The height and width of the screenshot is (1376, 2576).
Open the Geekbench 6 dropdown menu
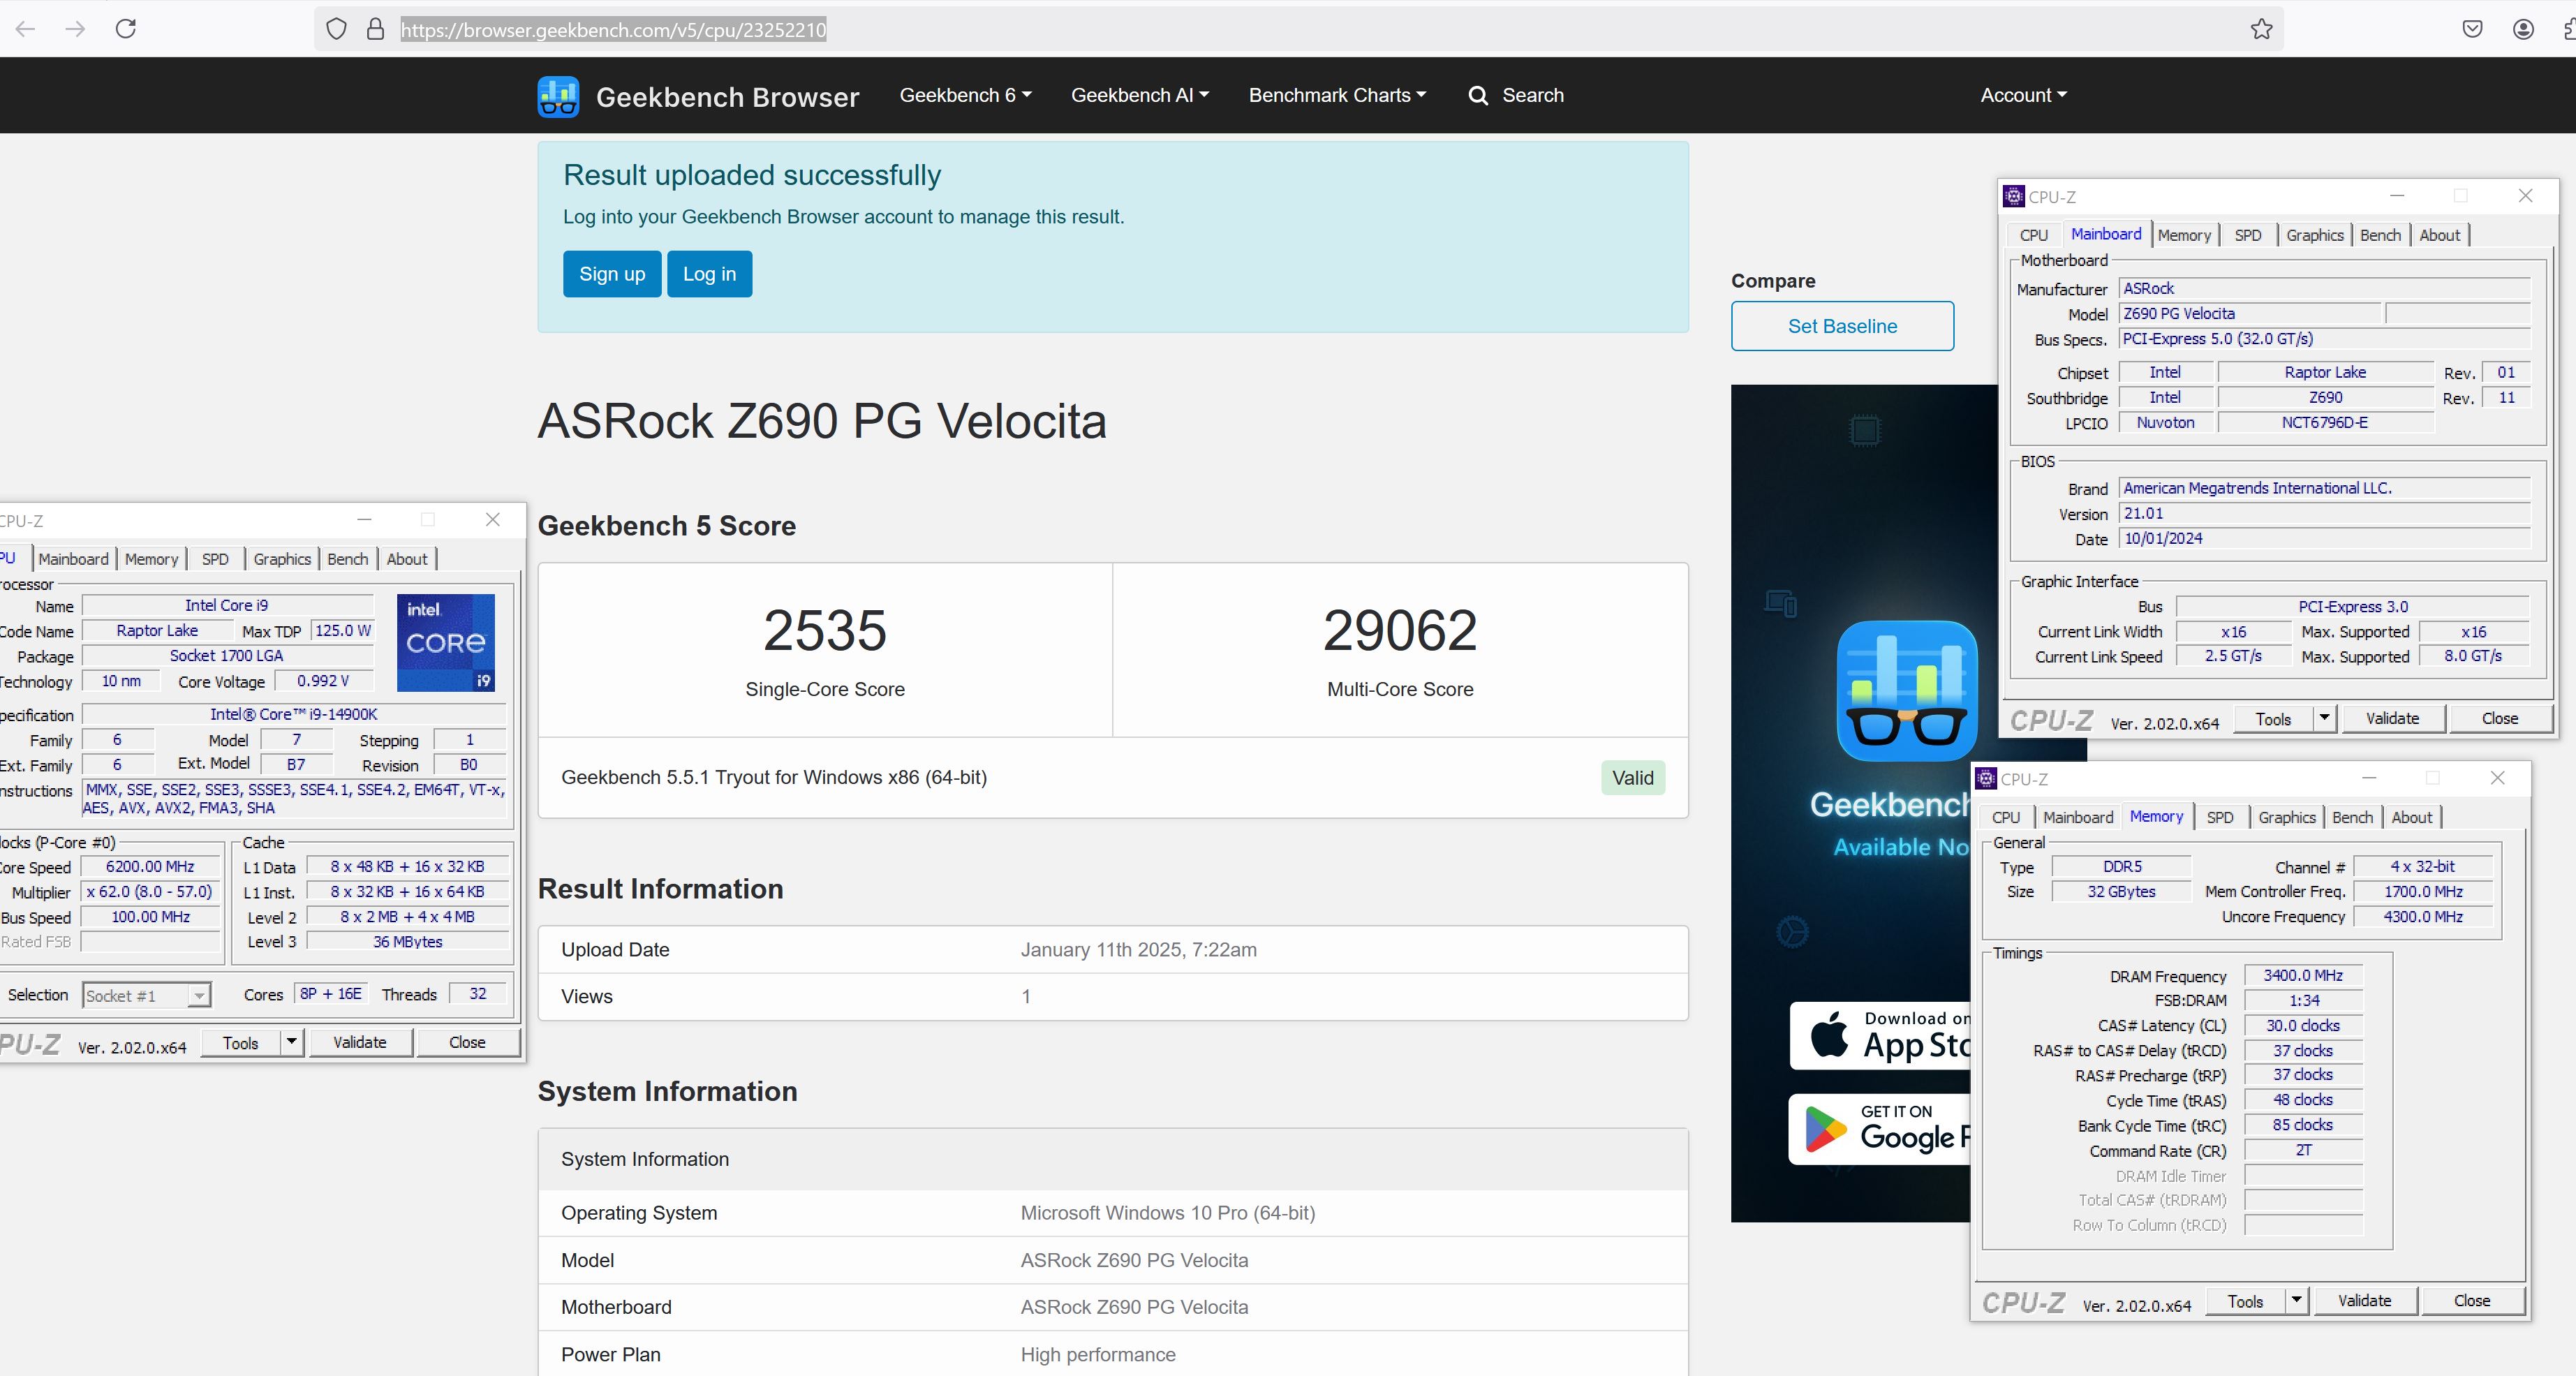965,95
